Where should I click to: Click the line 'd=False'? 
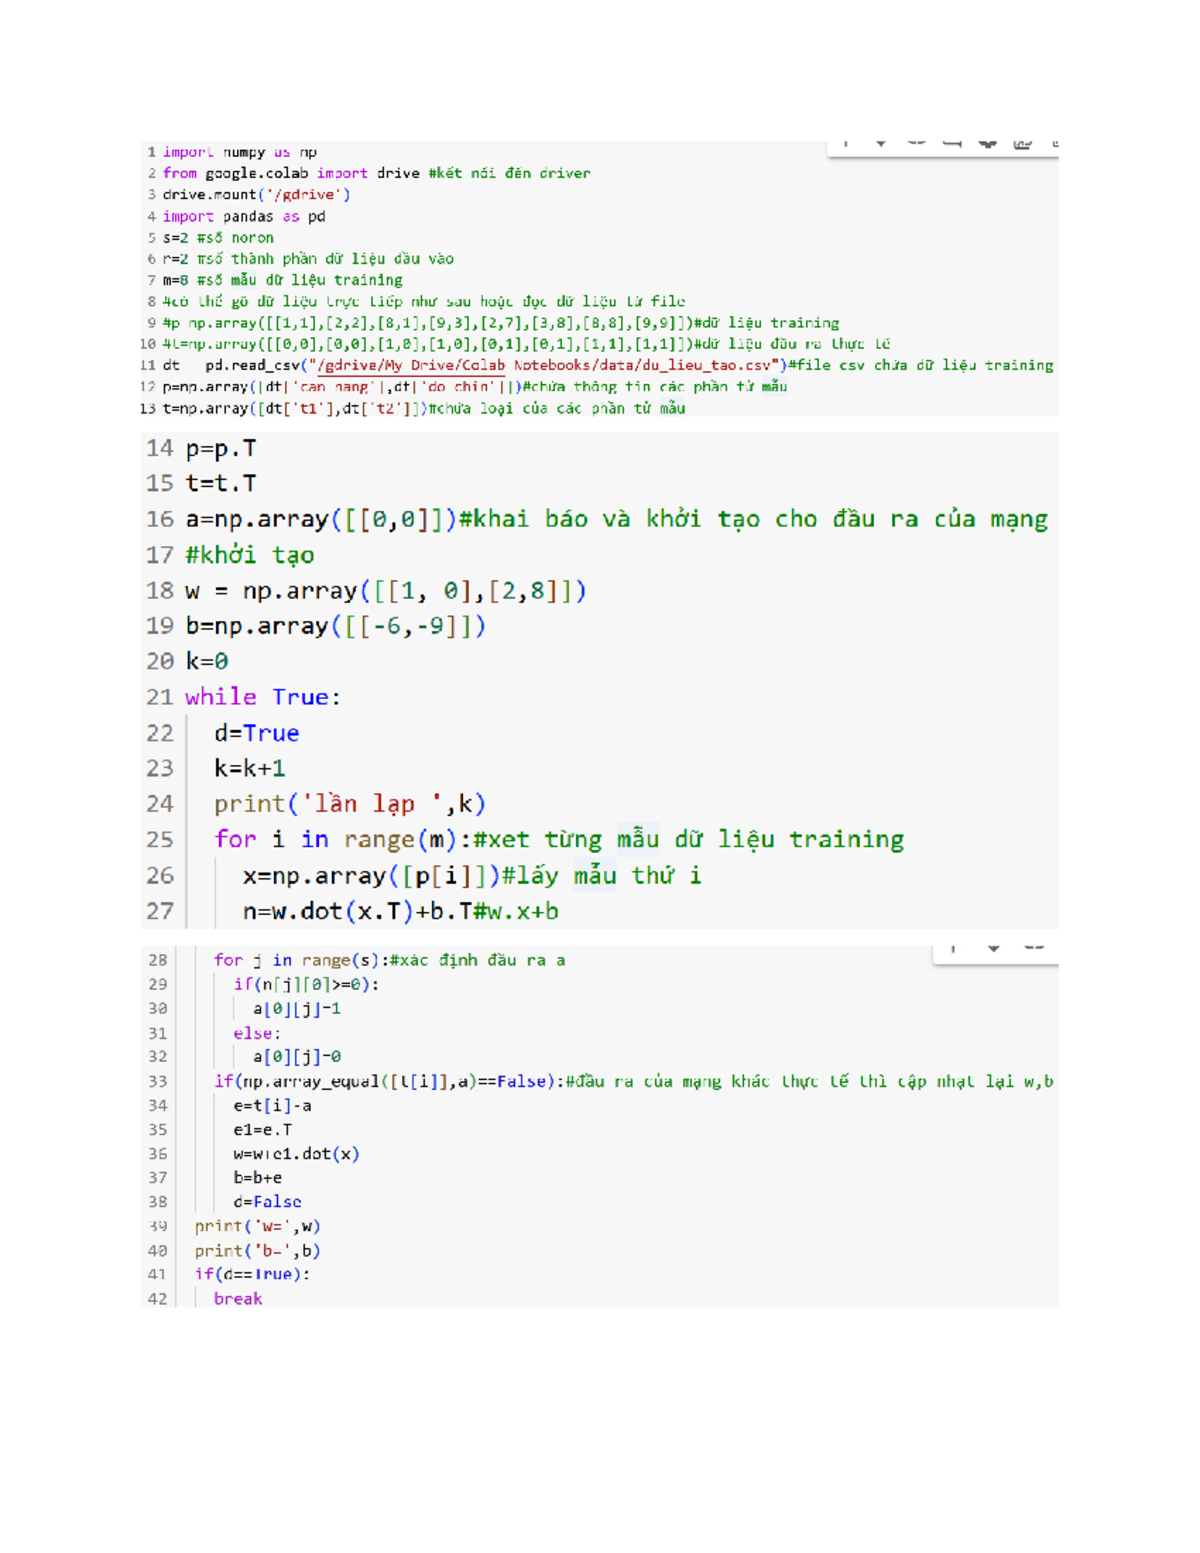point(267,1202)
